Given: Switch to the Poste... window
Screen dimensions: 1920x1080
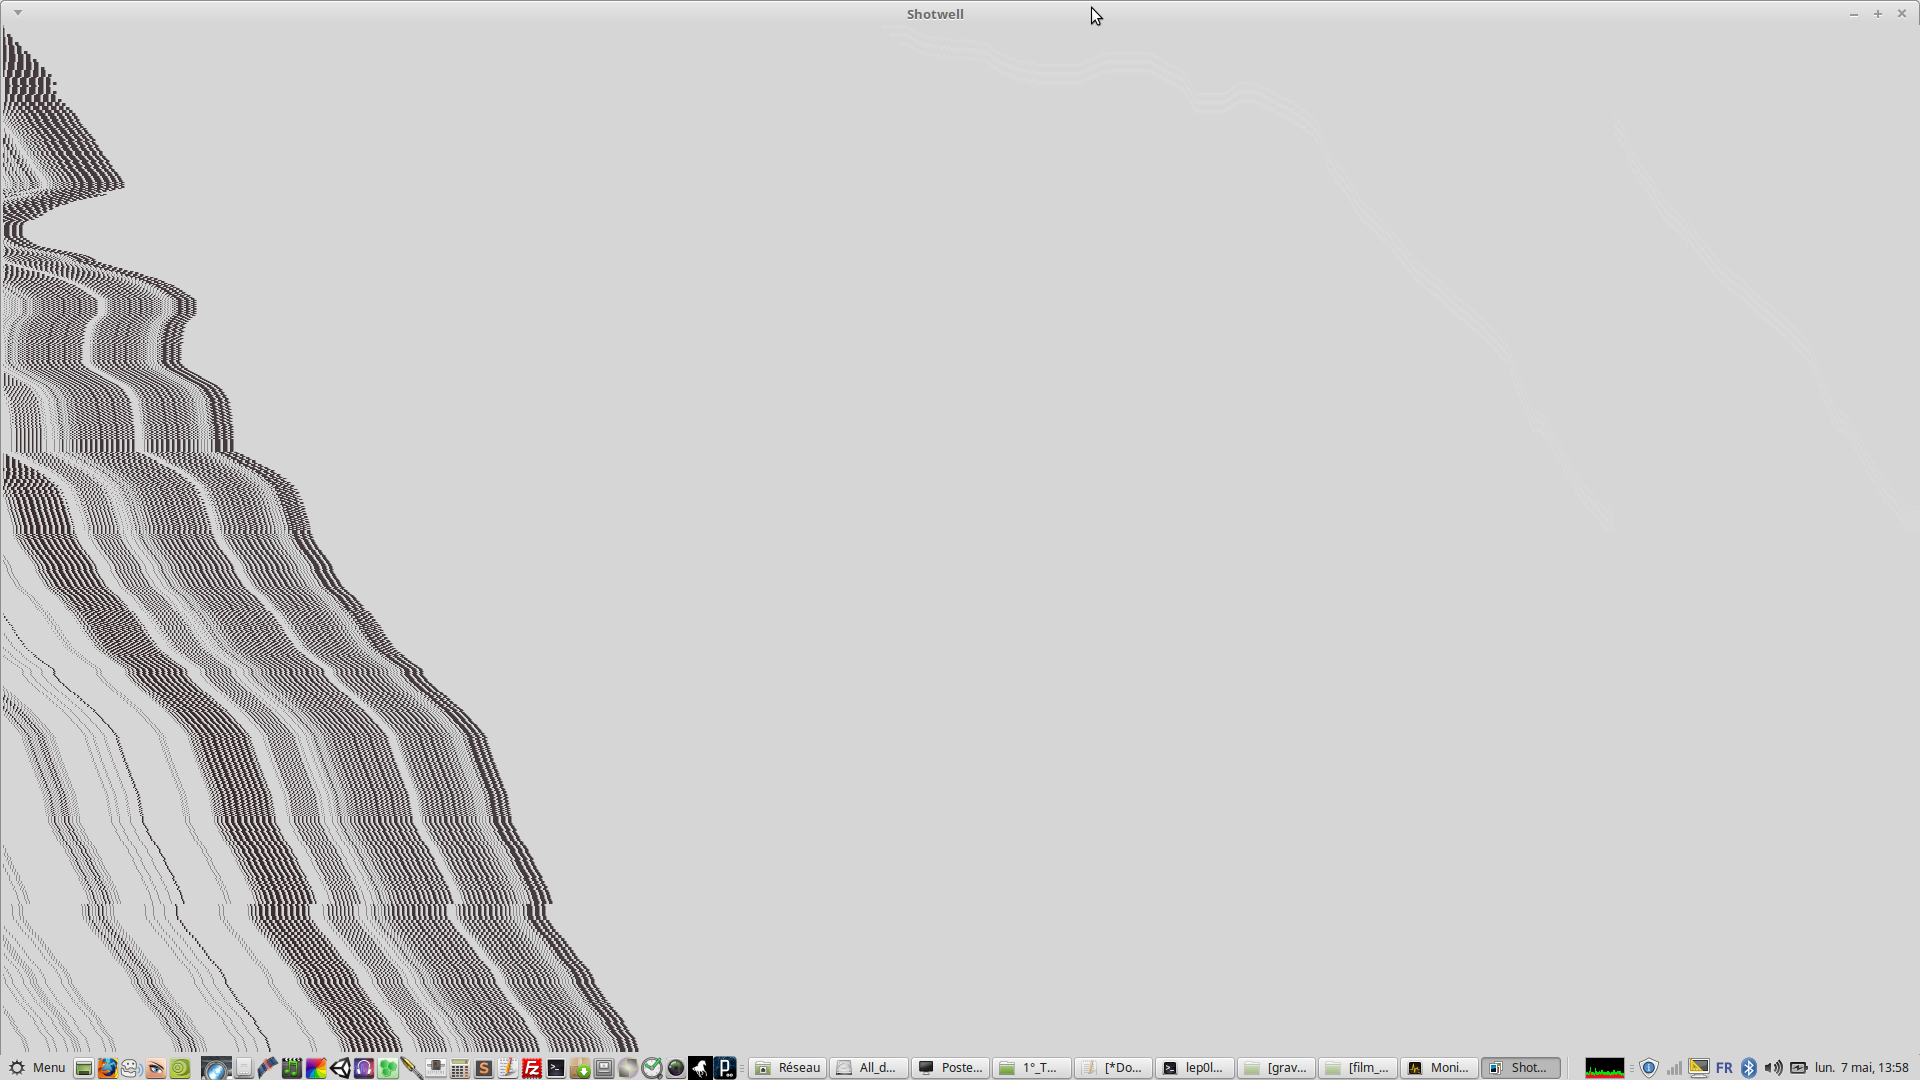Looking at the screenshot, I should pyautogui.click(x=951, y=1068).
